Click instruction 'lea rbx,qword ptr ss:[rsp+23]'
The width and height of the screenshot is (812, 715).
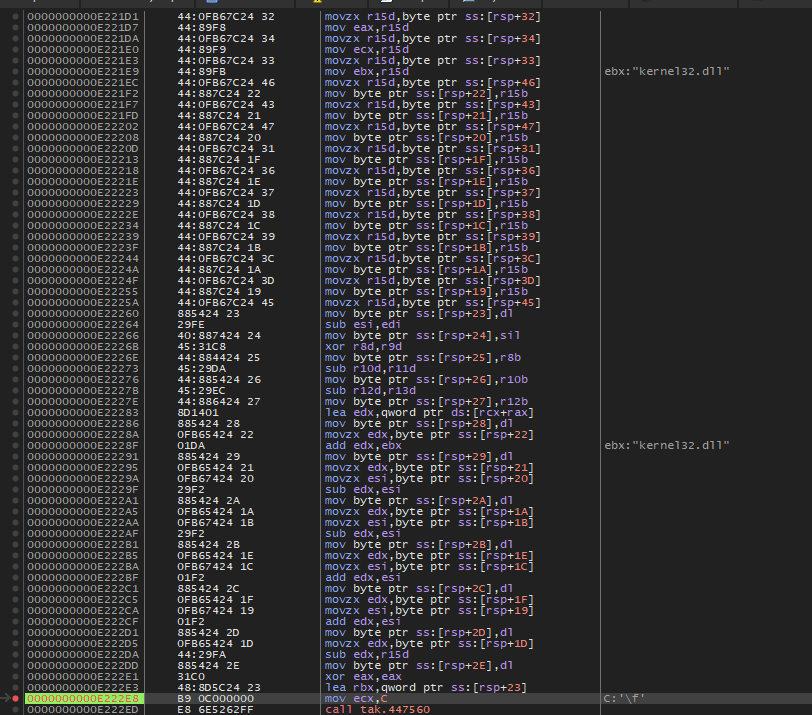(425, 688)
